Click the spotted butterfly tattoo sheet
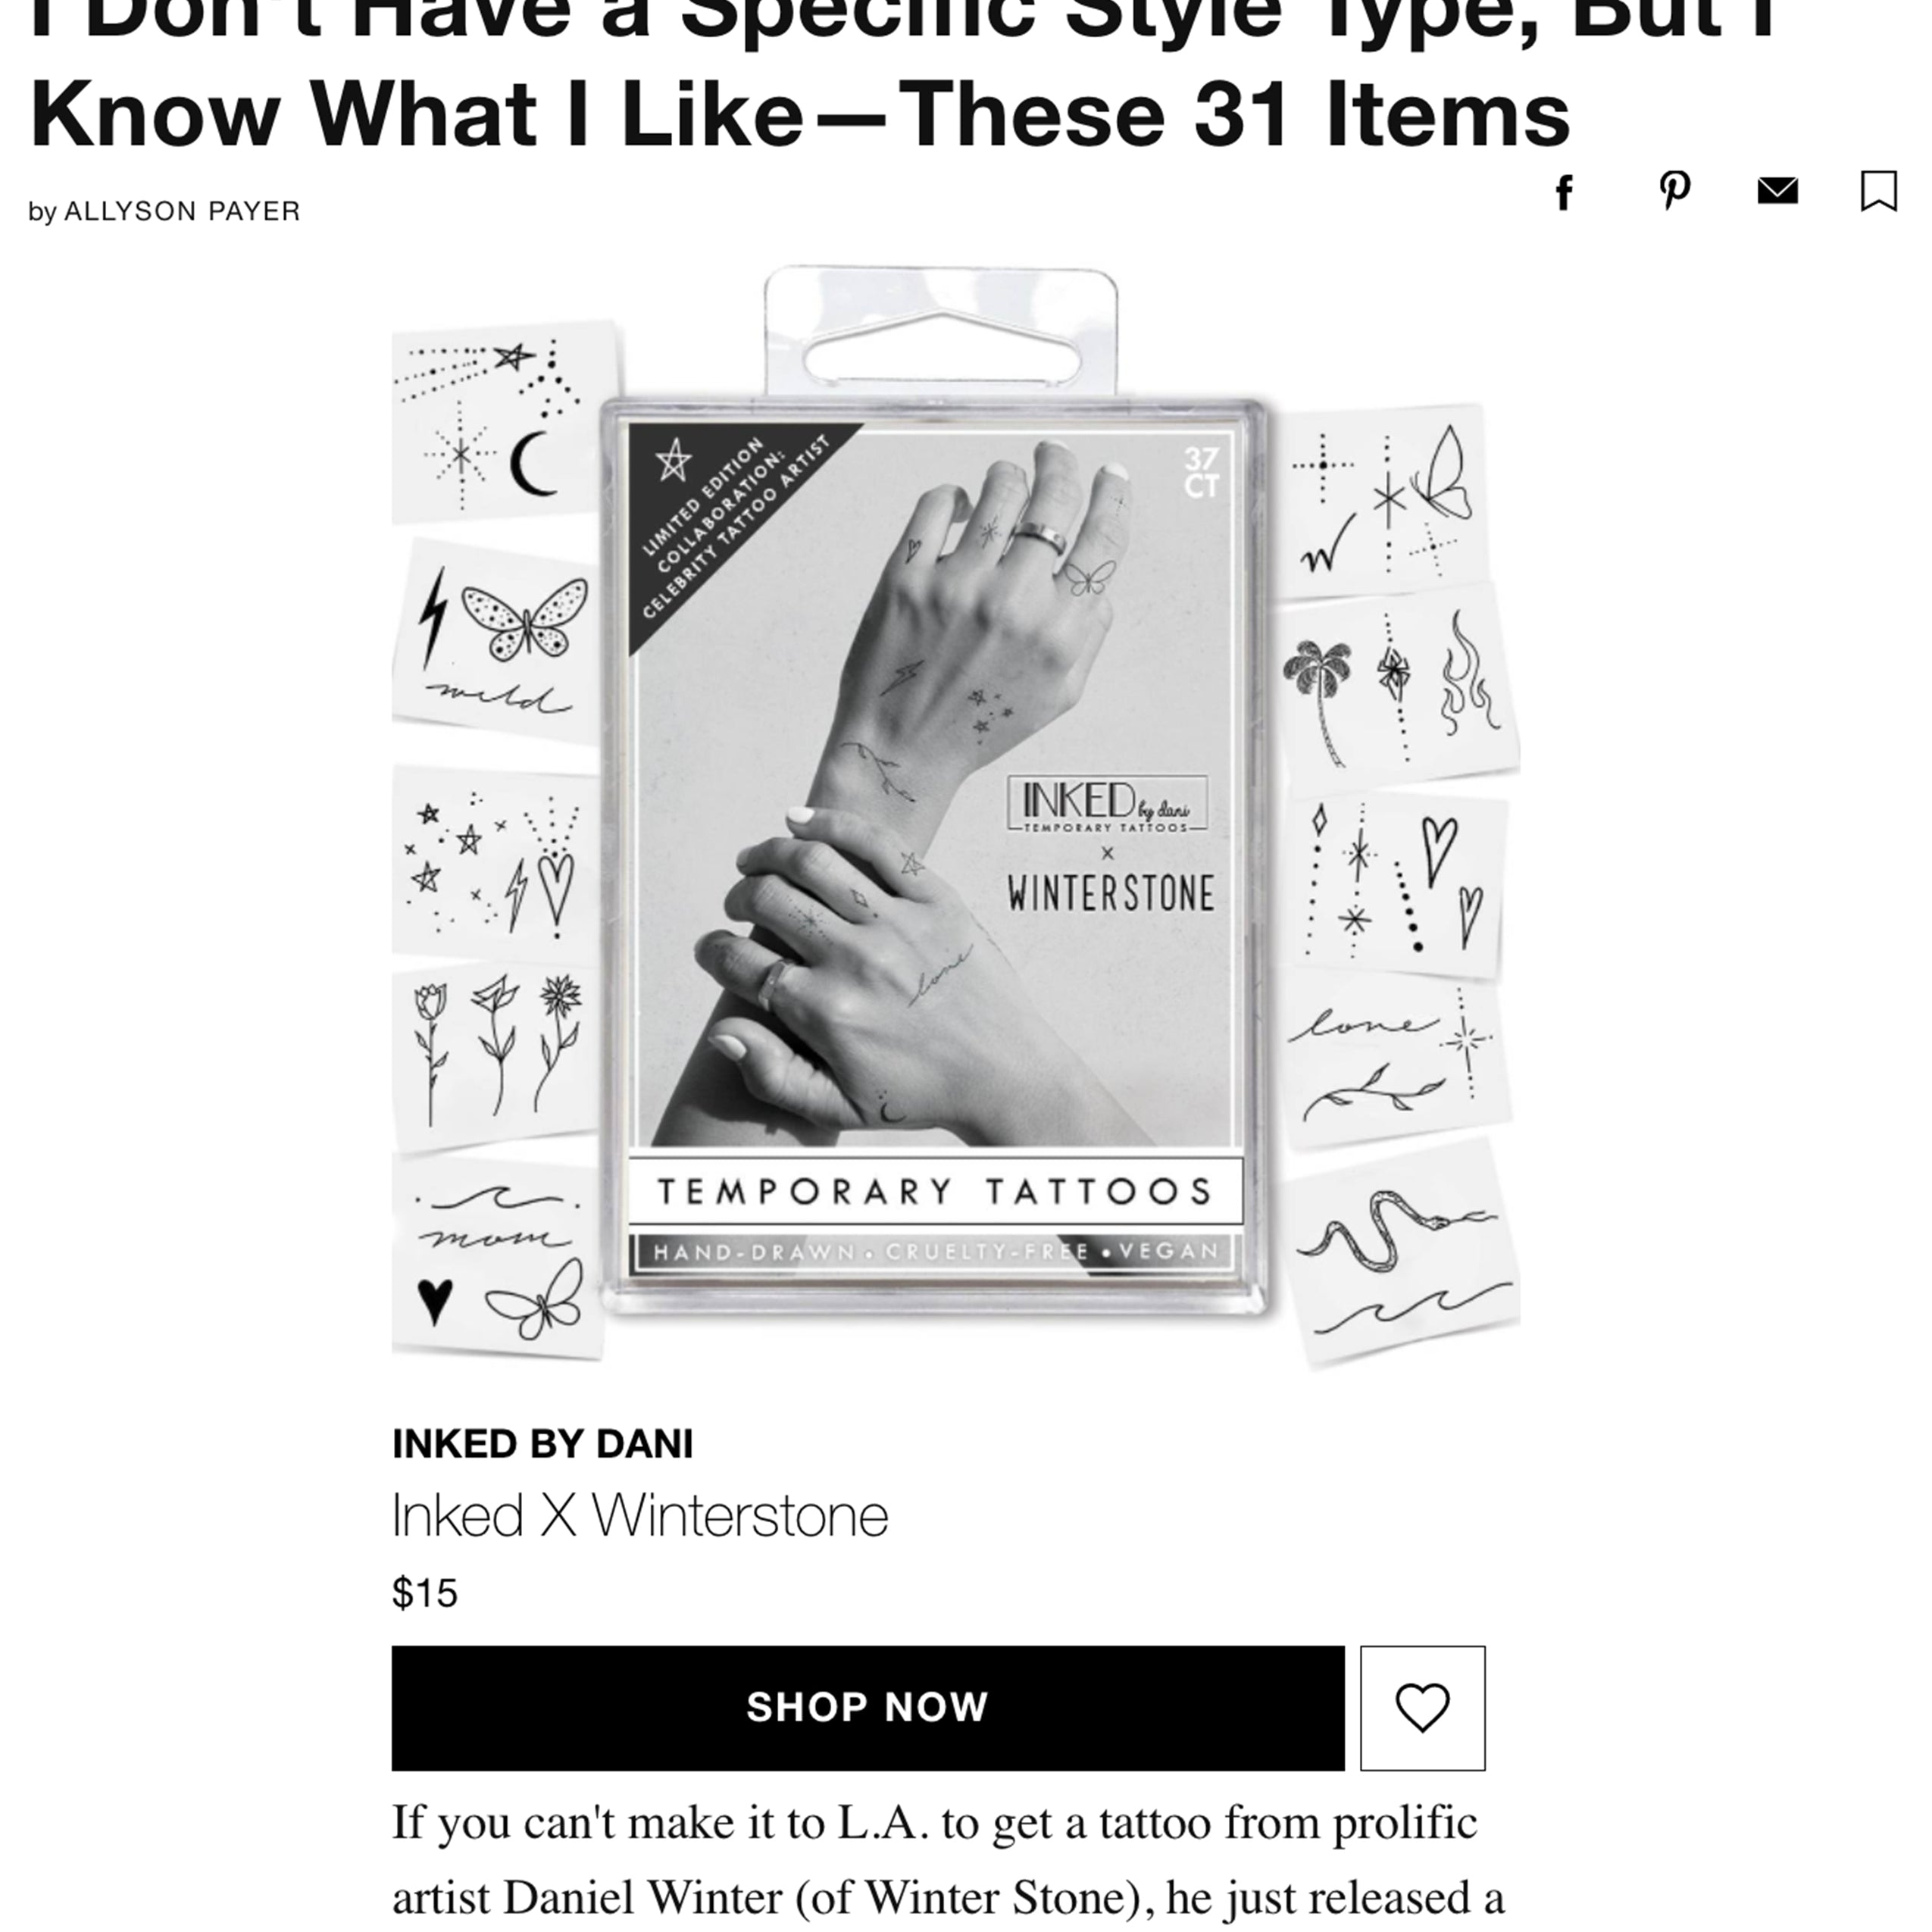Viewport: 1932px width, 1932px height. coord(497,641)
